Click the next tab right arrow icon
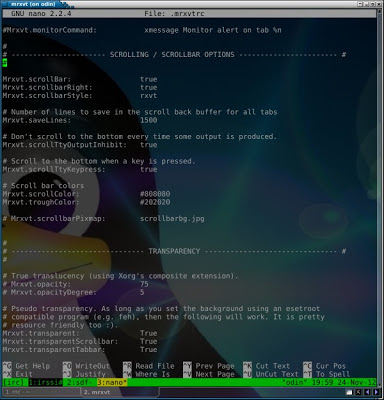 (x=375, y=392)
